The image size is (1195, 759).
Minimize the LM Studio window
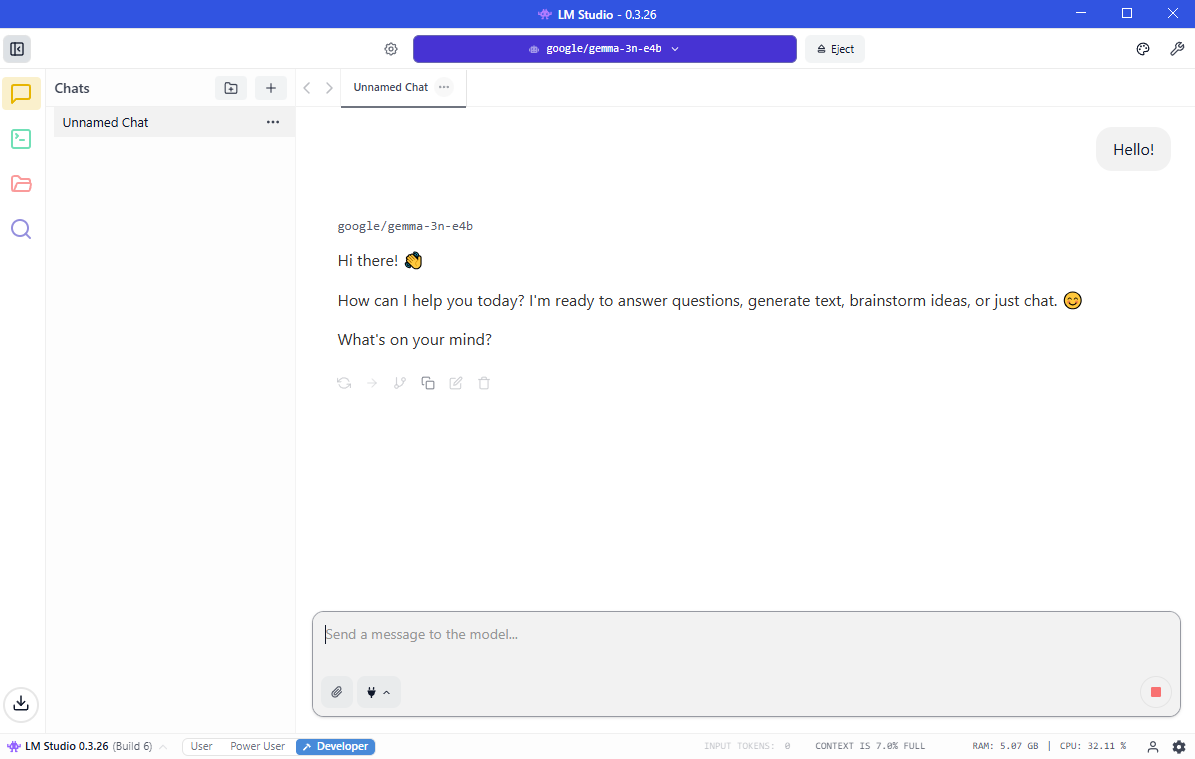[1081, 14]
